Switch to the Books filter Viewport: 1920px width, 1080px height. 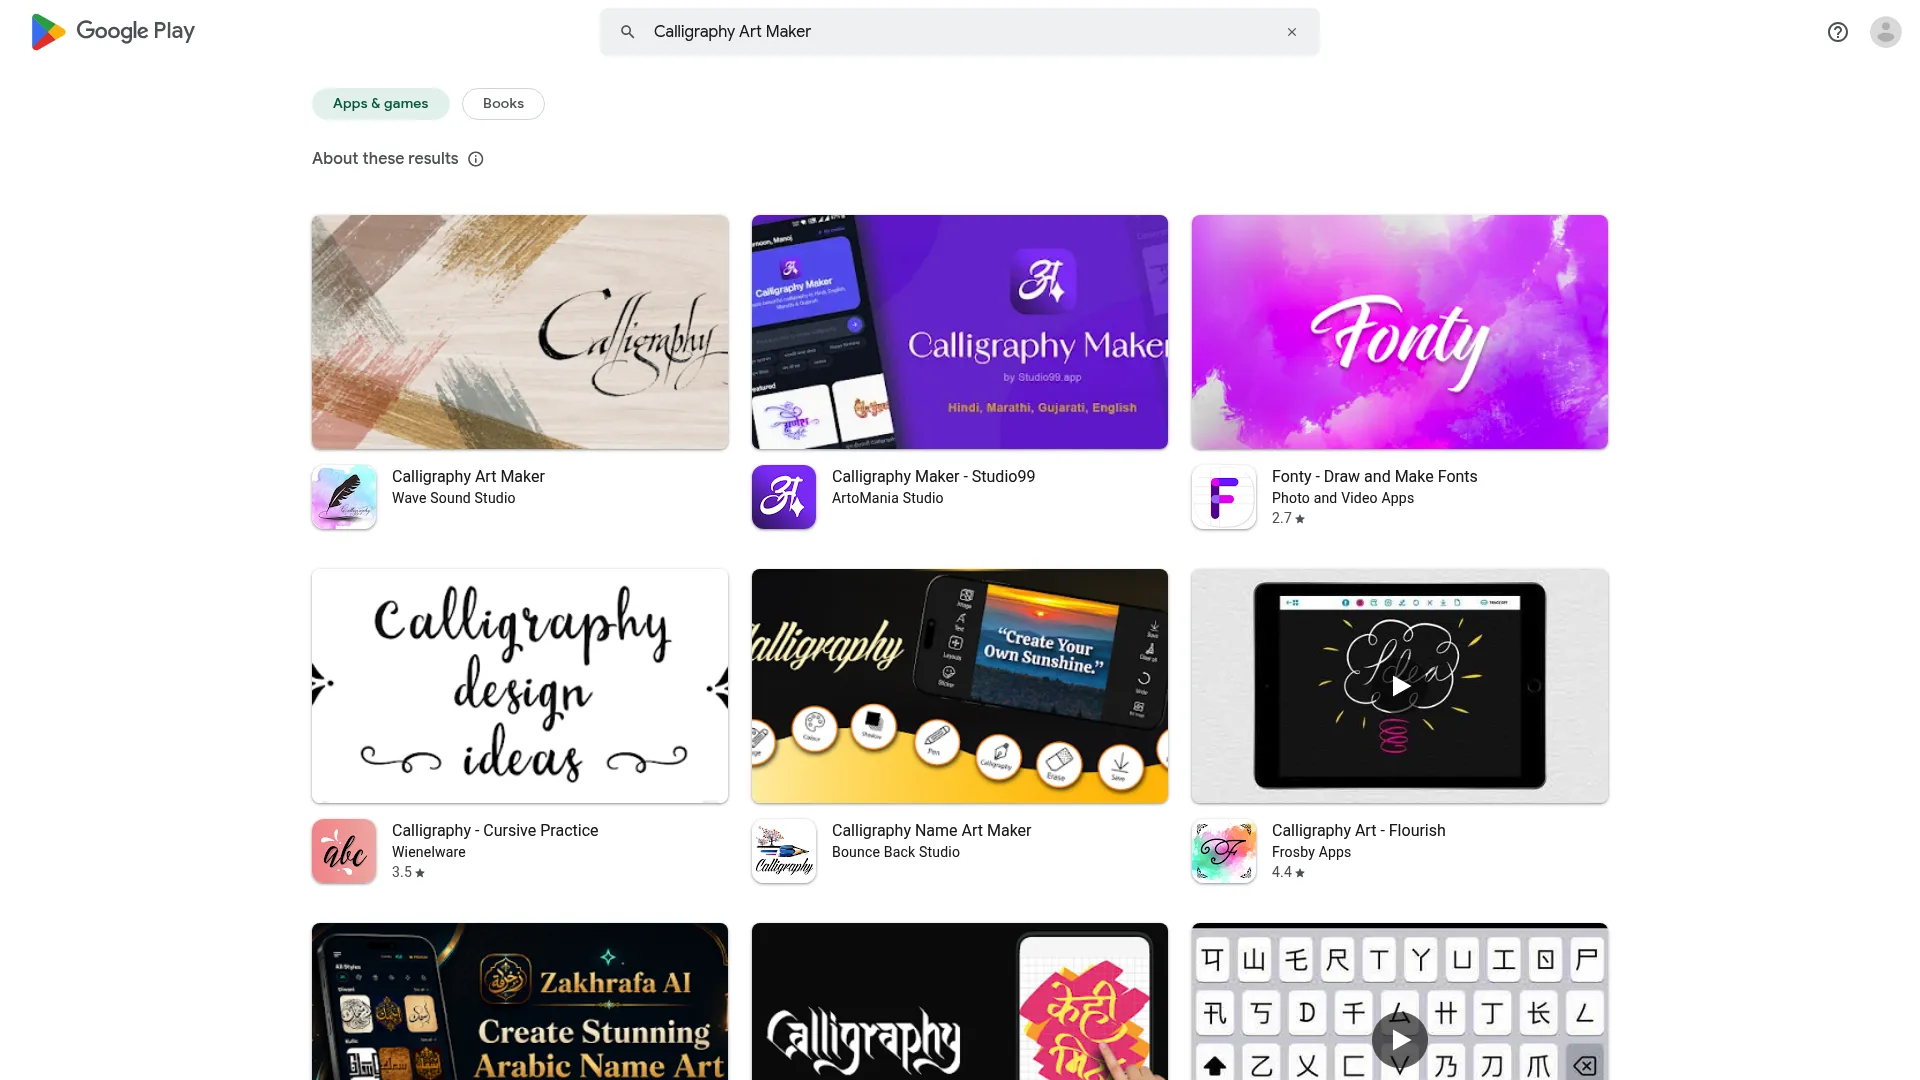pyautogui.click(x=503, y=104)
